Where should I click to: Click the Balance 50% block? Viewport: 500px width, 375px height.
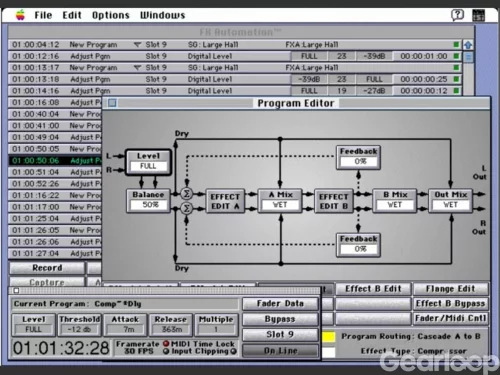148,201
